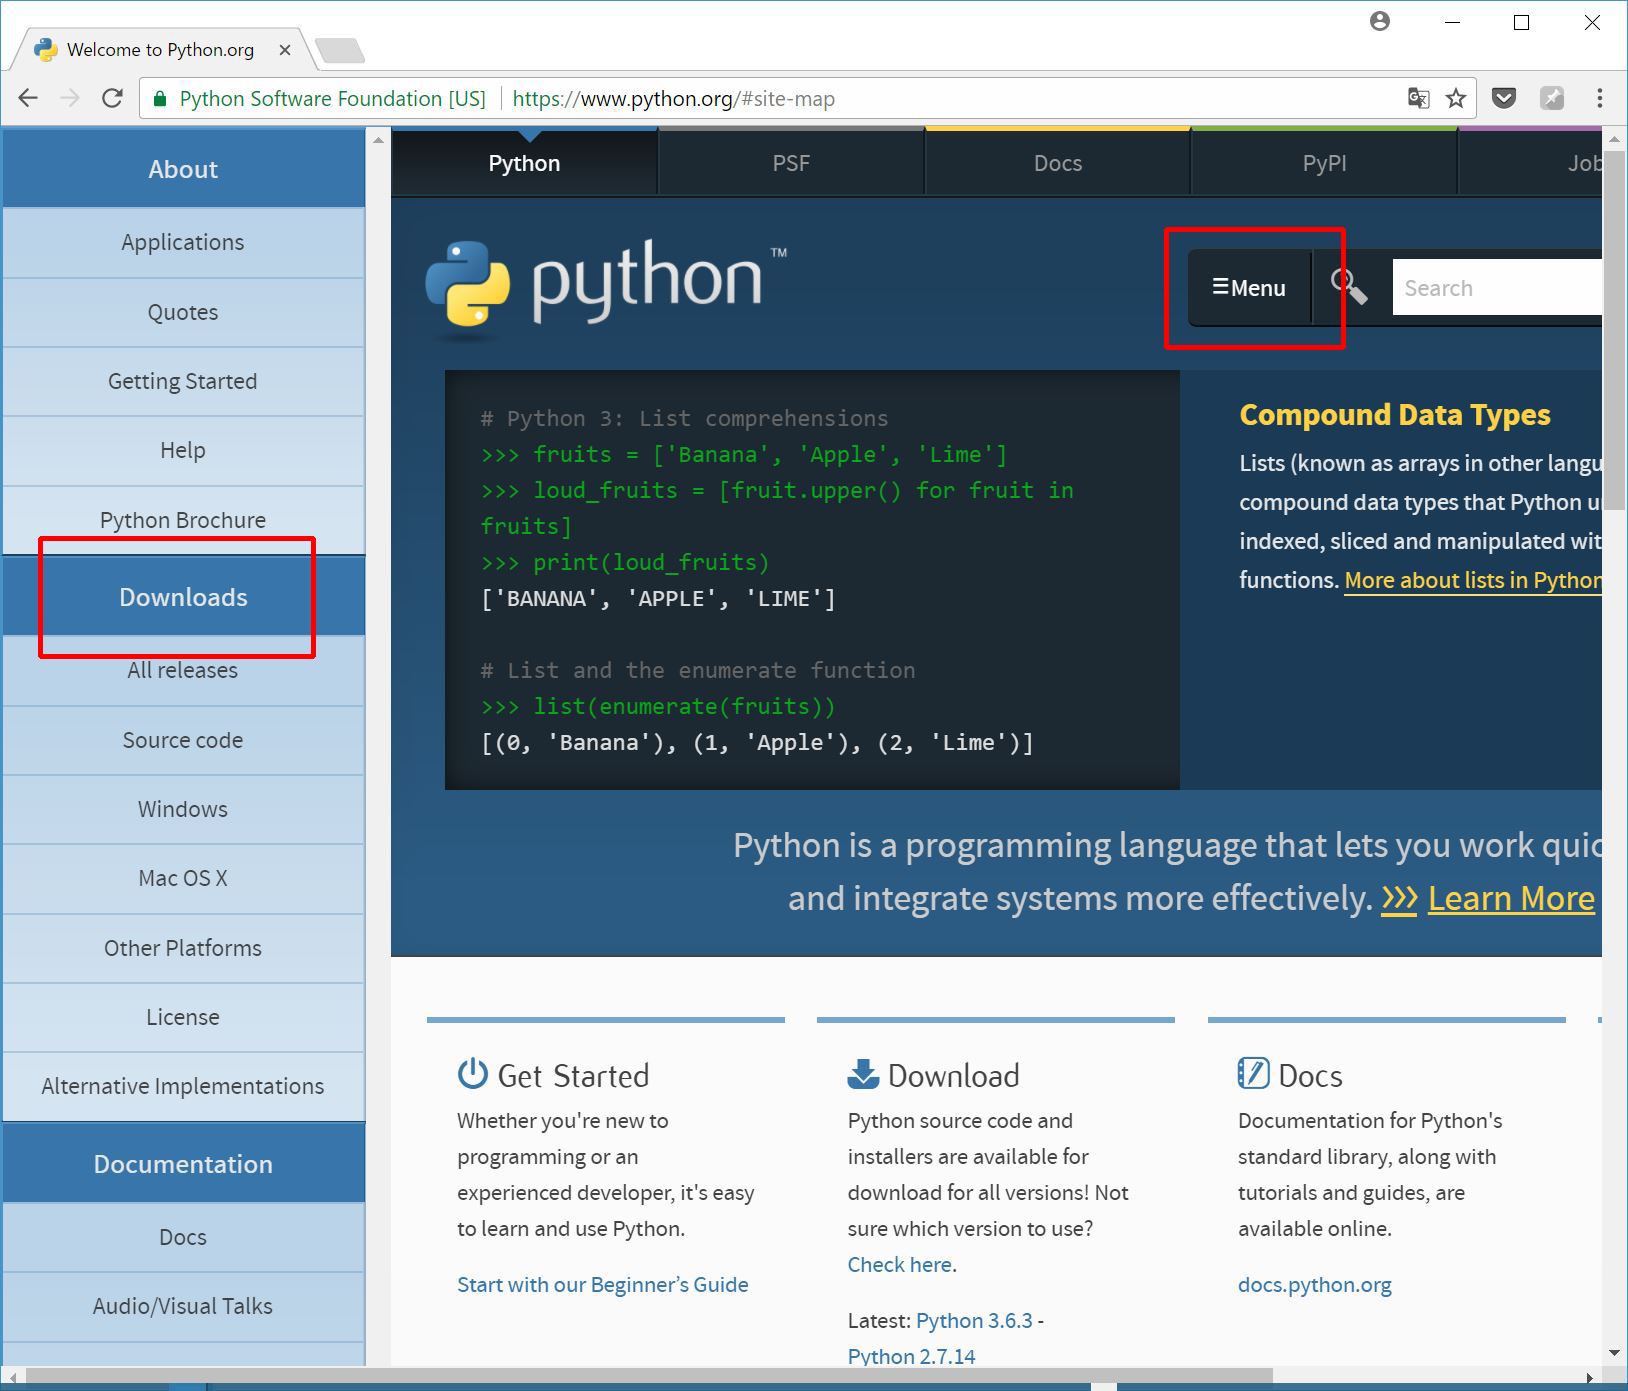Open a new tab with new-tab button
Viewport: 1628px width, 1391px height.
(x=340, y=50)
